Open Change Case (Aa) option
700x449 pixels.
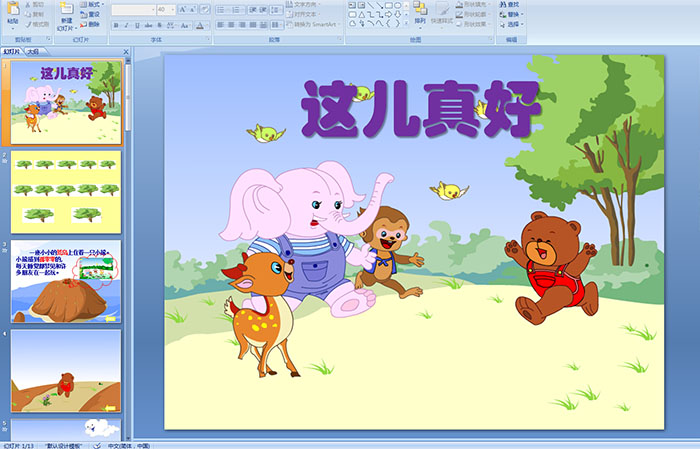(x=185, y=25)
